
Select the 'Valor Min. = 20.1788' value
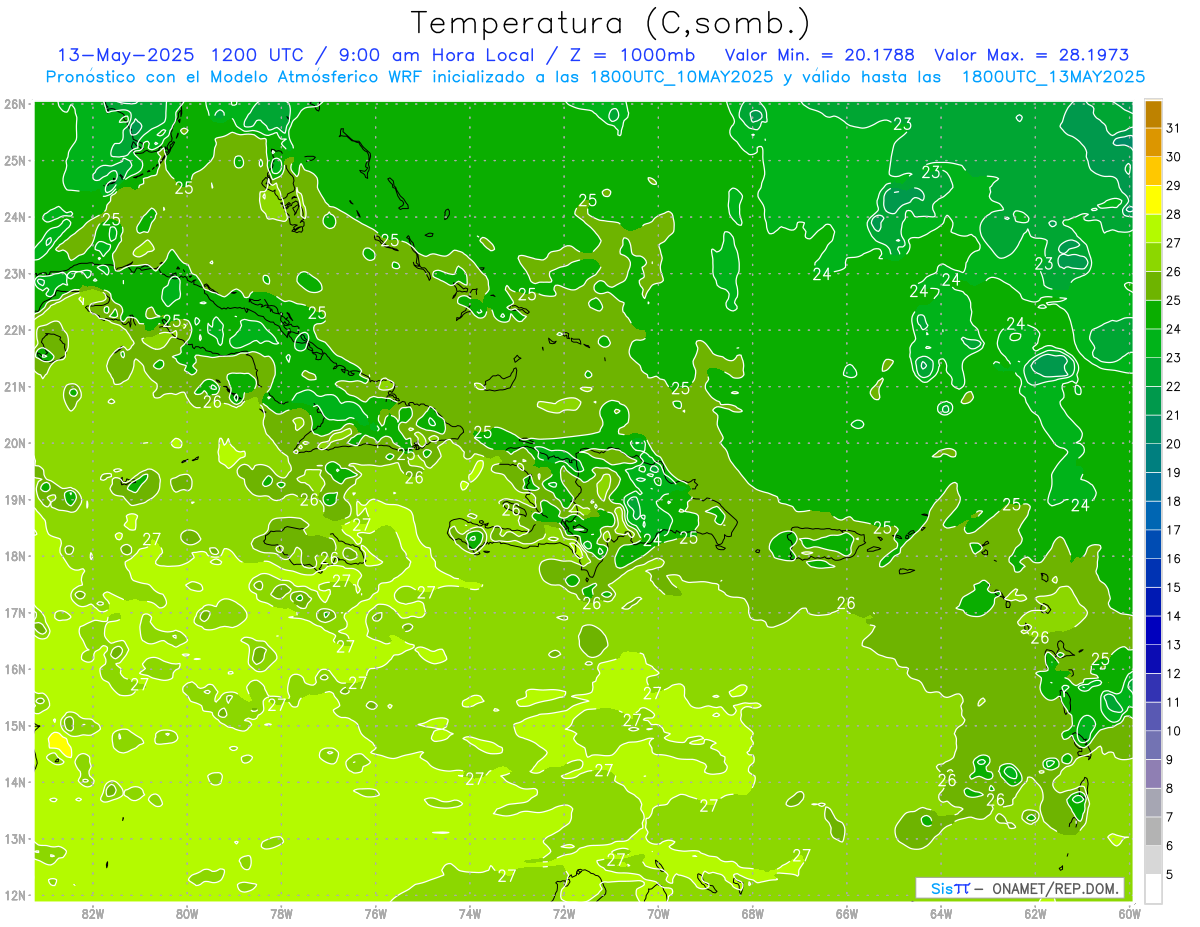pyautogui.click(x=821, y=55)
